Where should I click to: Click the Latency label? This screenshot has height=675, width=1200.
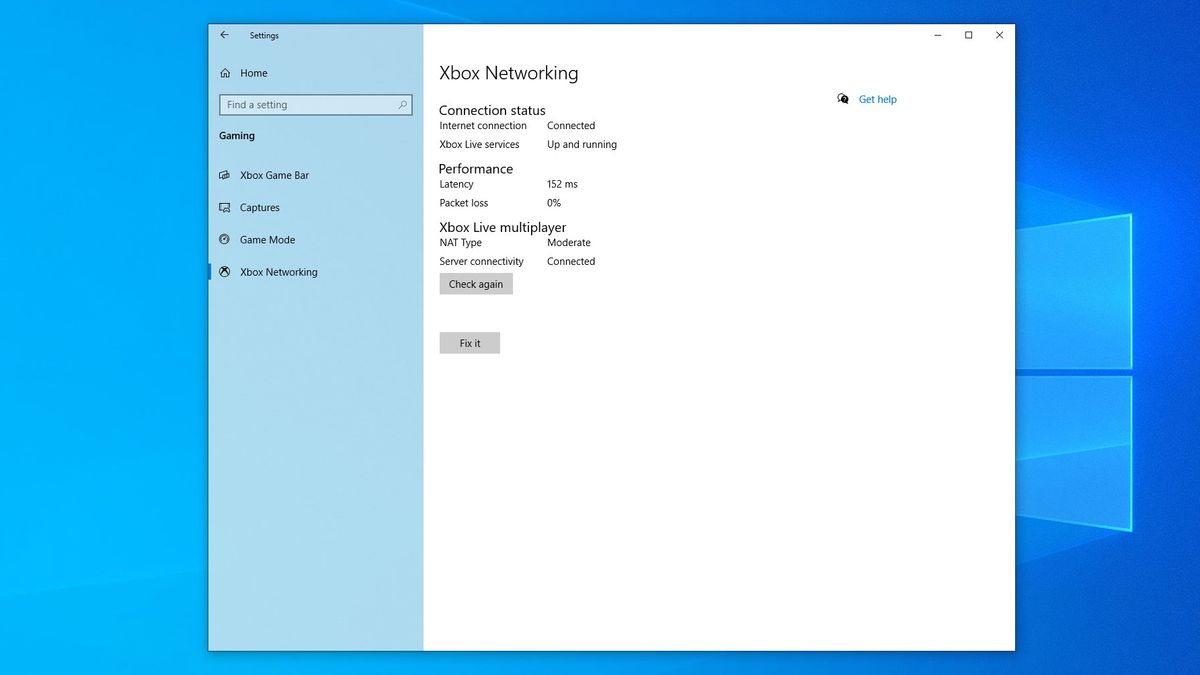pos(457,184)
